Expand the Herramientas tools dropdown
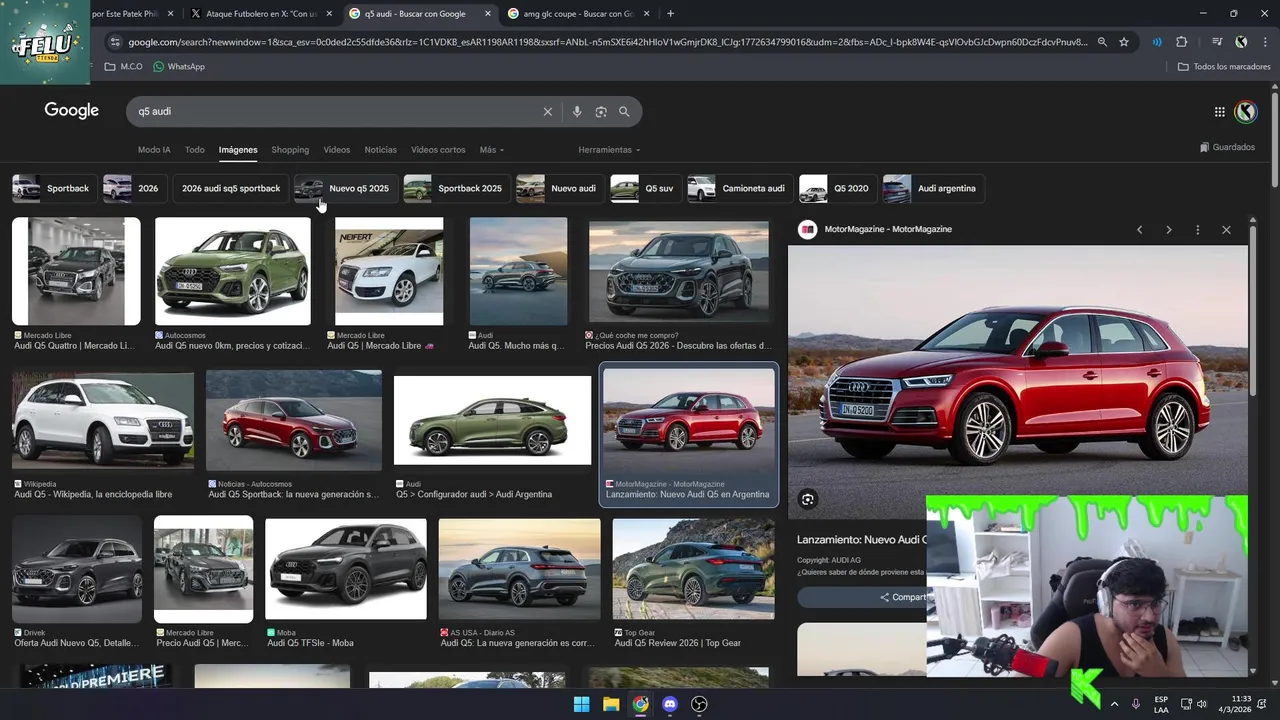The image size is (1280, 720). (x=609, y=150)
